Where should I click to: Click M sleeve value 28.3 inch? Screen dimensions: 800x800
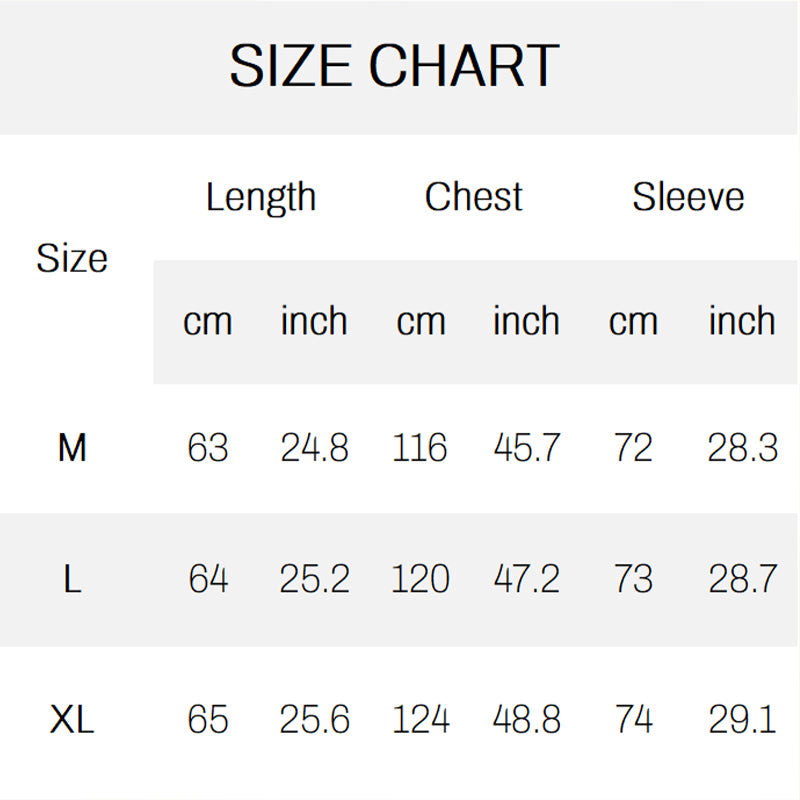742,448
